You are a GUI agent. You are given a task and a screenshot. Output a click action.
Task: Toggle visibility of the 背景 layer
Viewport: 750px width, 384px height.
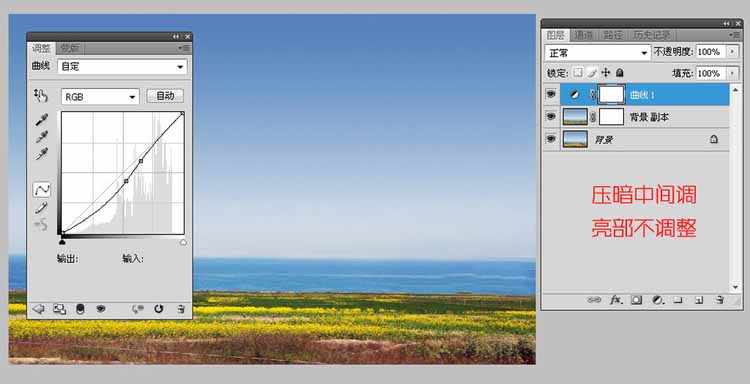(x=551, y=139)
